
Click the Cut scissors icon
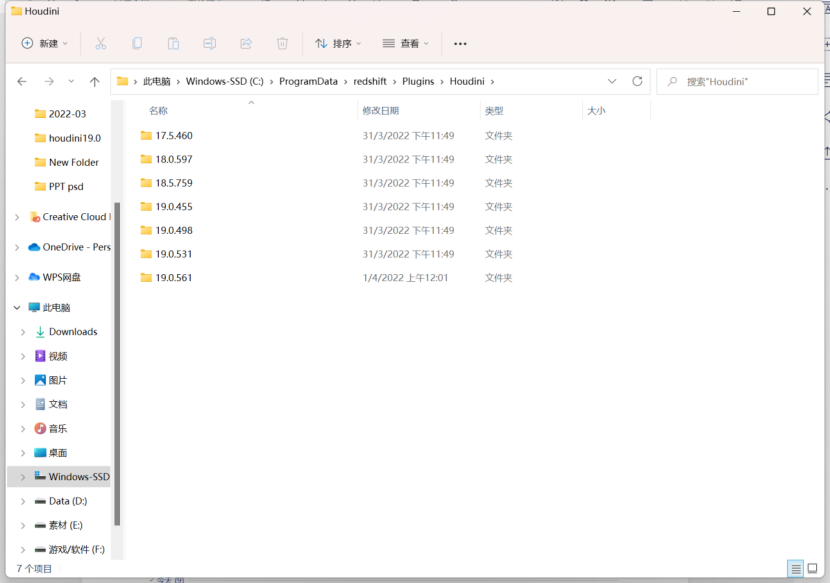tap(101, 43)
